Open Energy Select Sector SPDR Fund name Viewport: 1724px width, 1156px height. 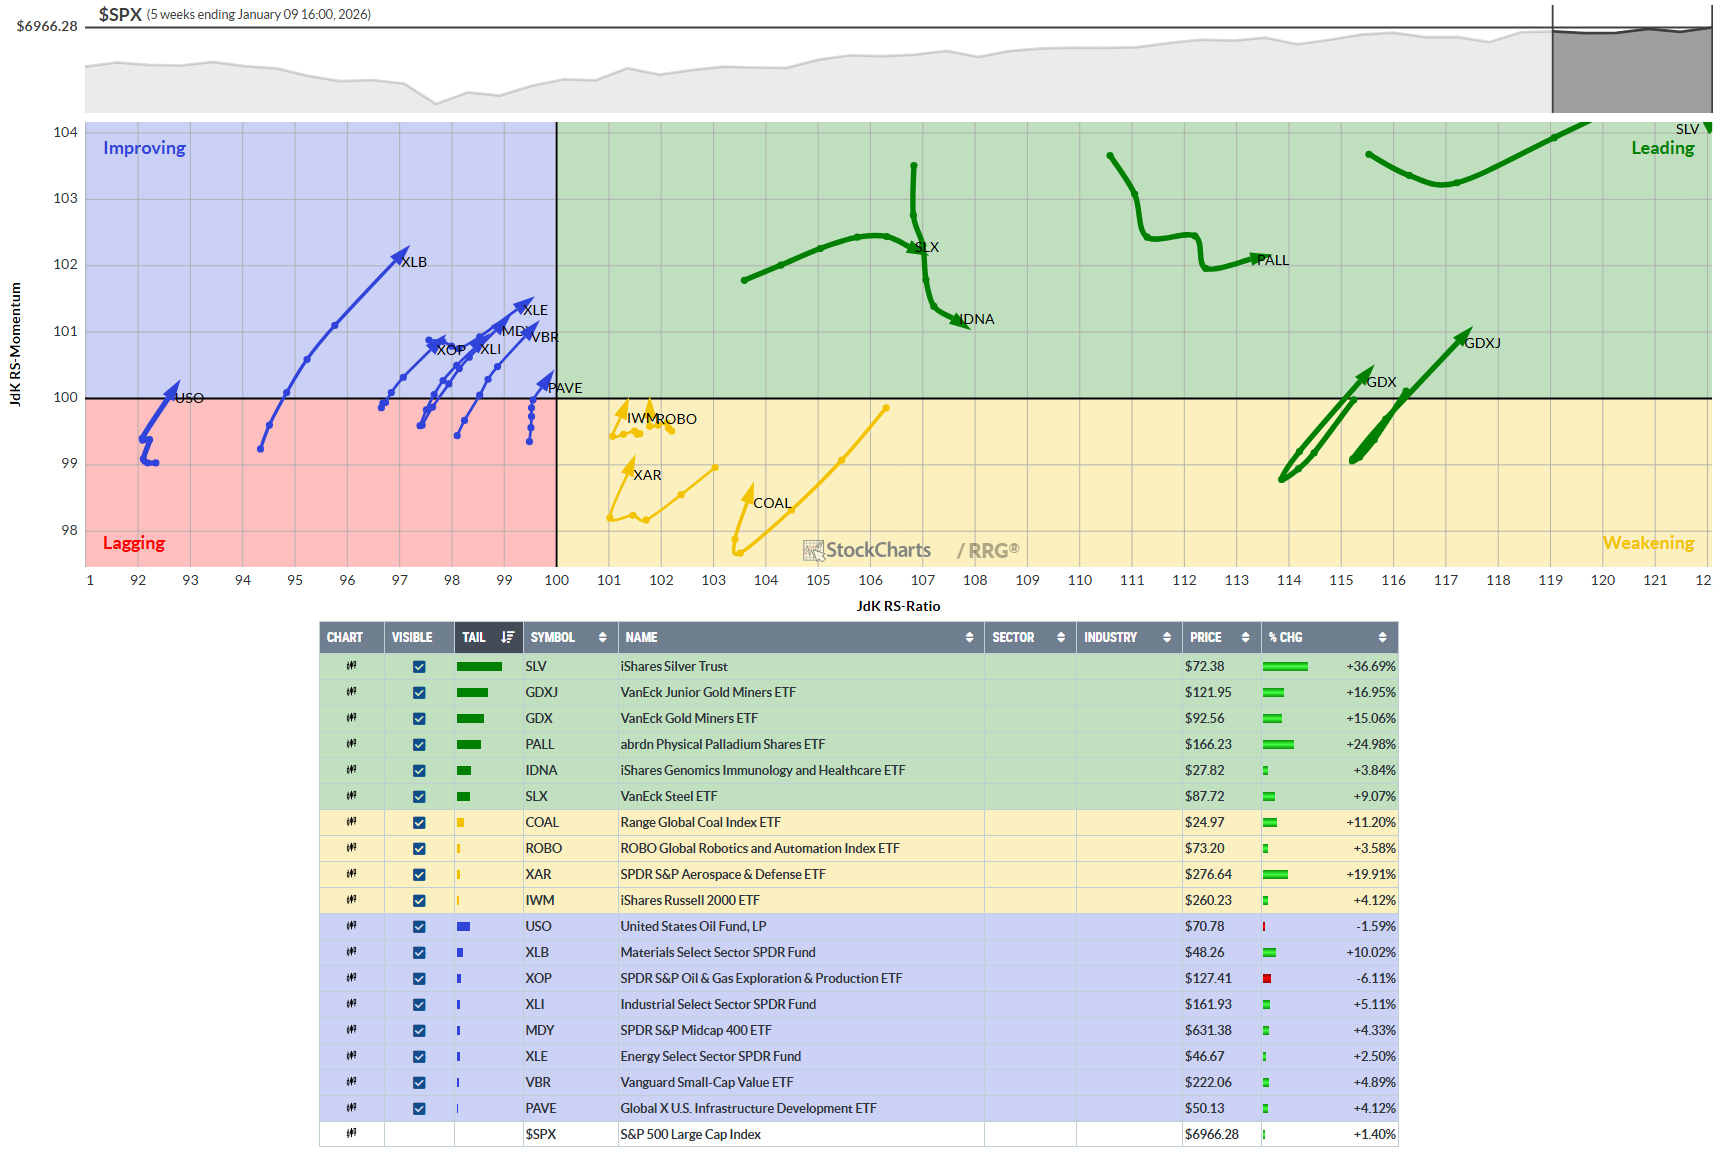[710, 1056]
